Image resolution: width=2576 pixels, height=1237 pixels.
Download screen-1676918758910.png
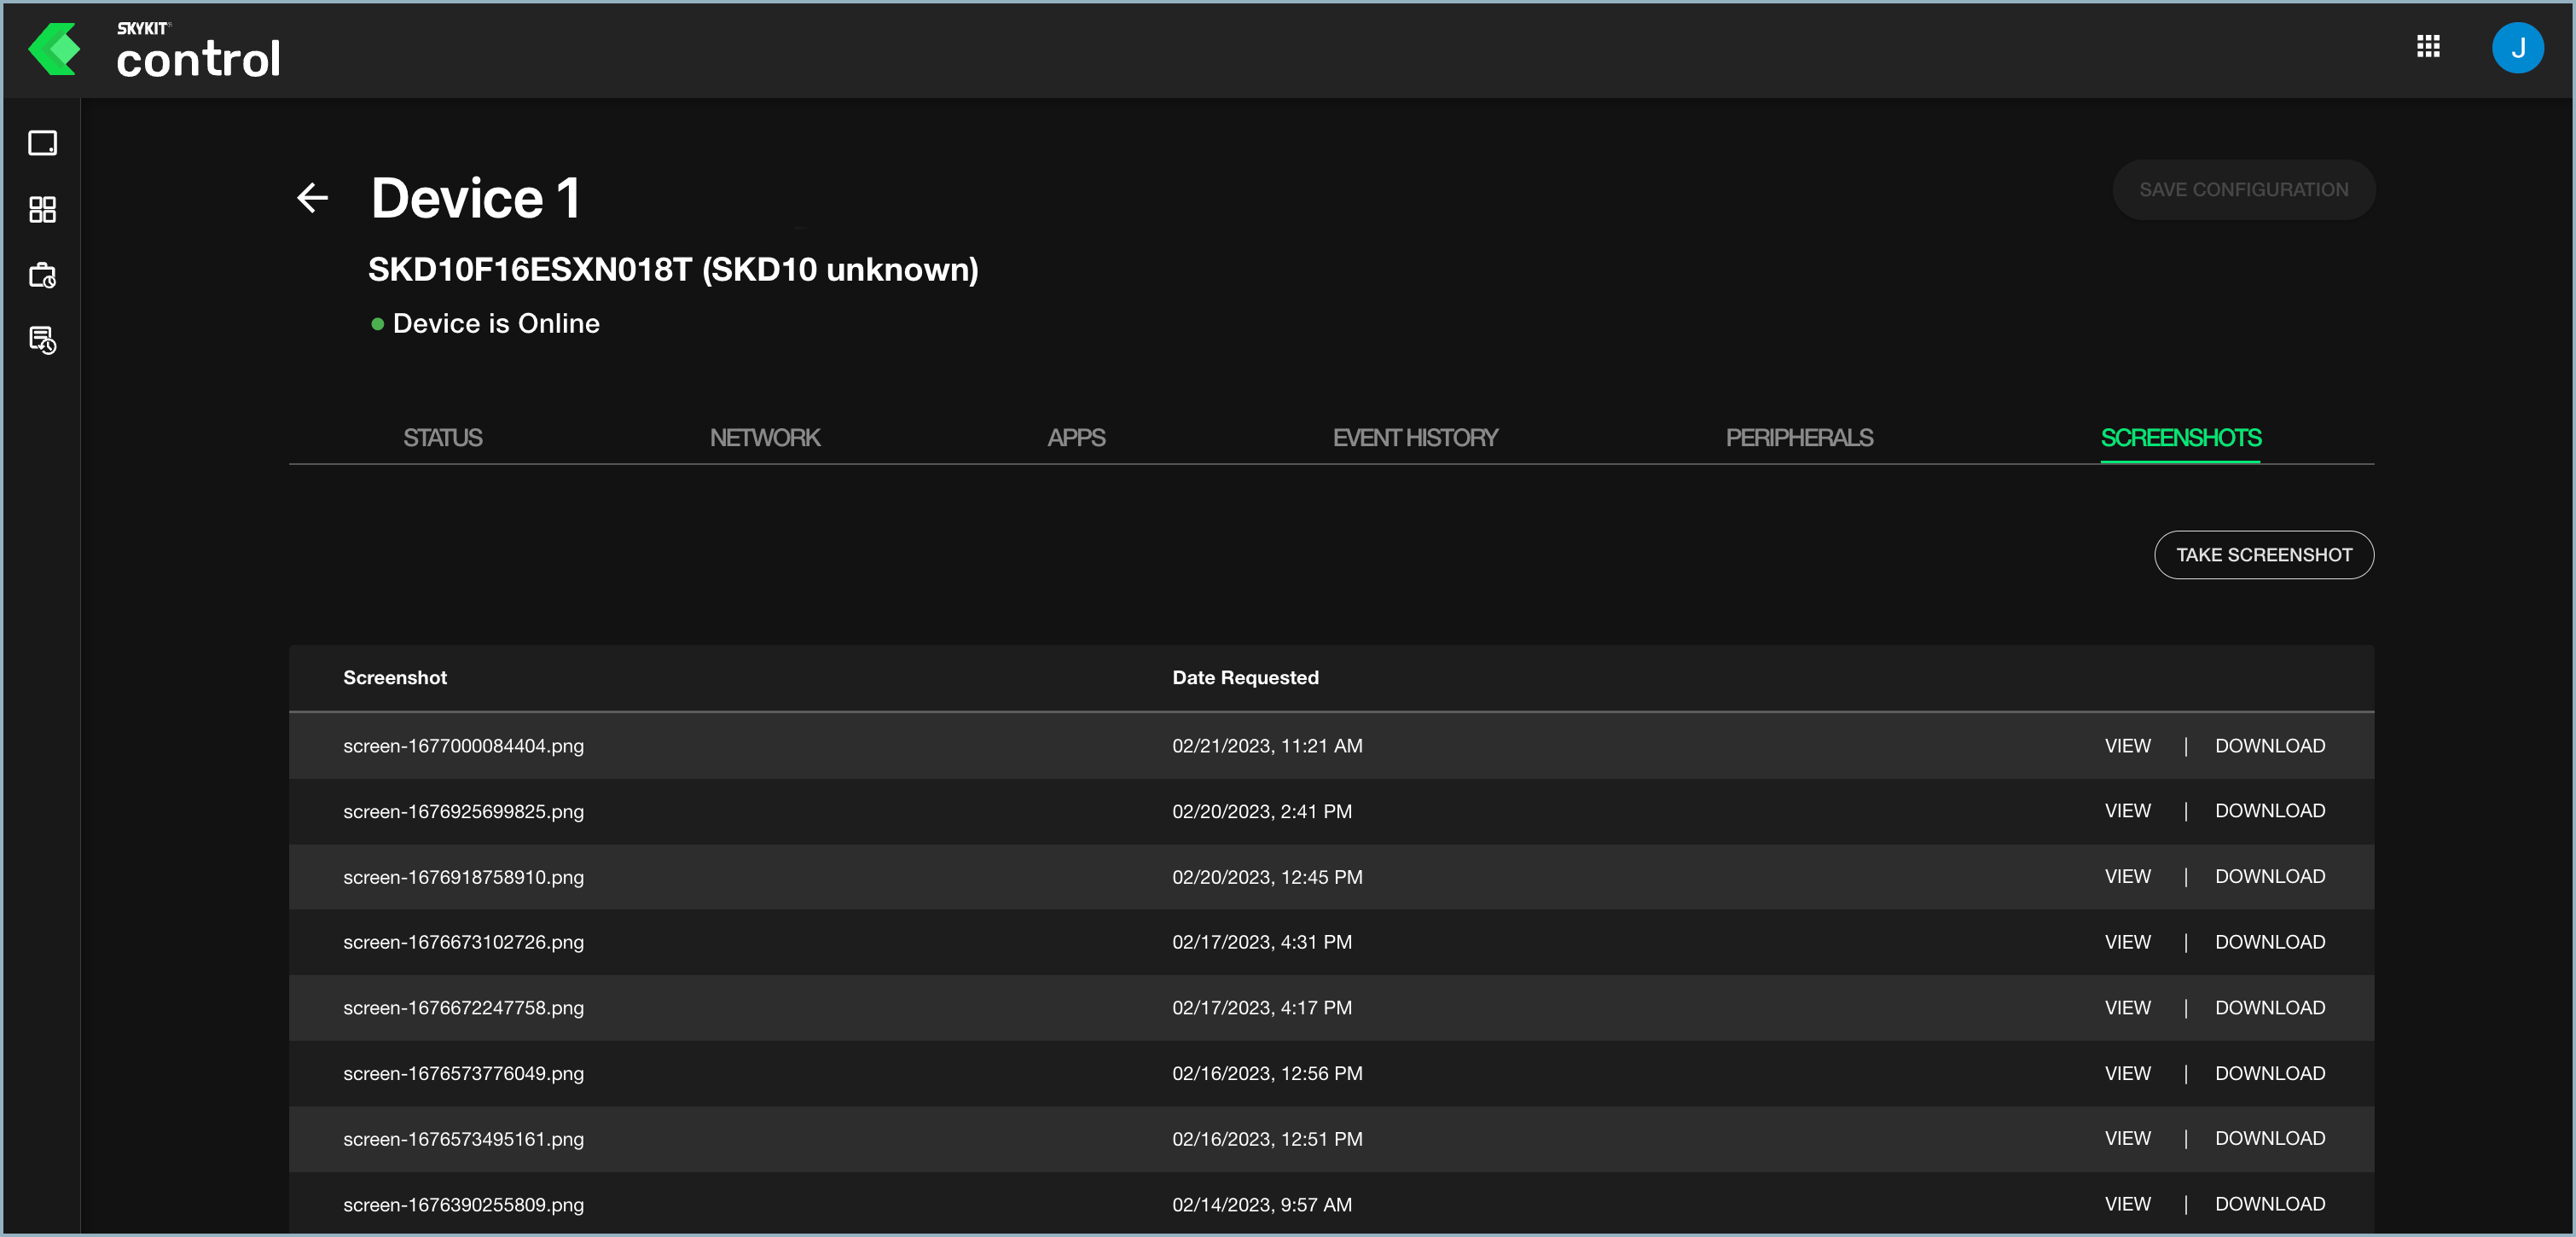pyautogui.click(x=2269, y=876)
